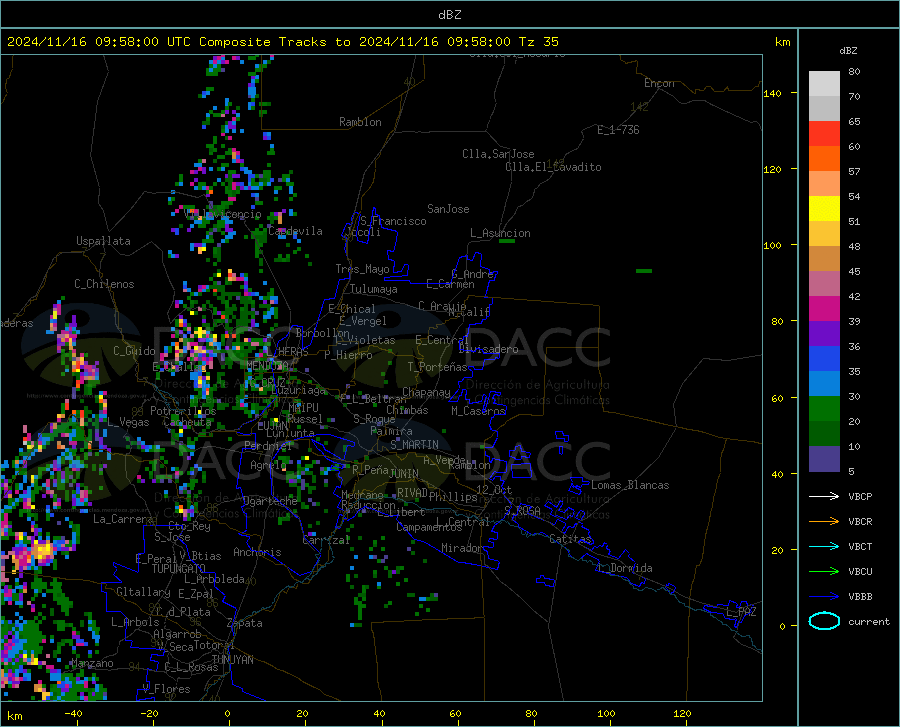This screenshot has height=727, width=900.
Task: Click the MENDOZA city label
Action: 267,365
